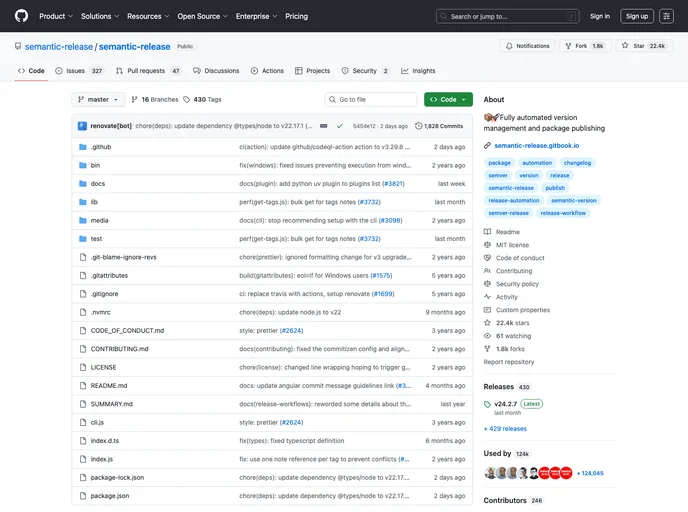Click the eye icon beside 61 watching

tap(487, 336)
